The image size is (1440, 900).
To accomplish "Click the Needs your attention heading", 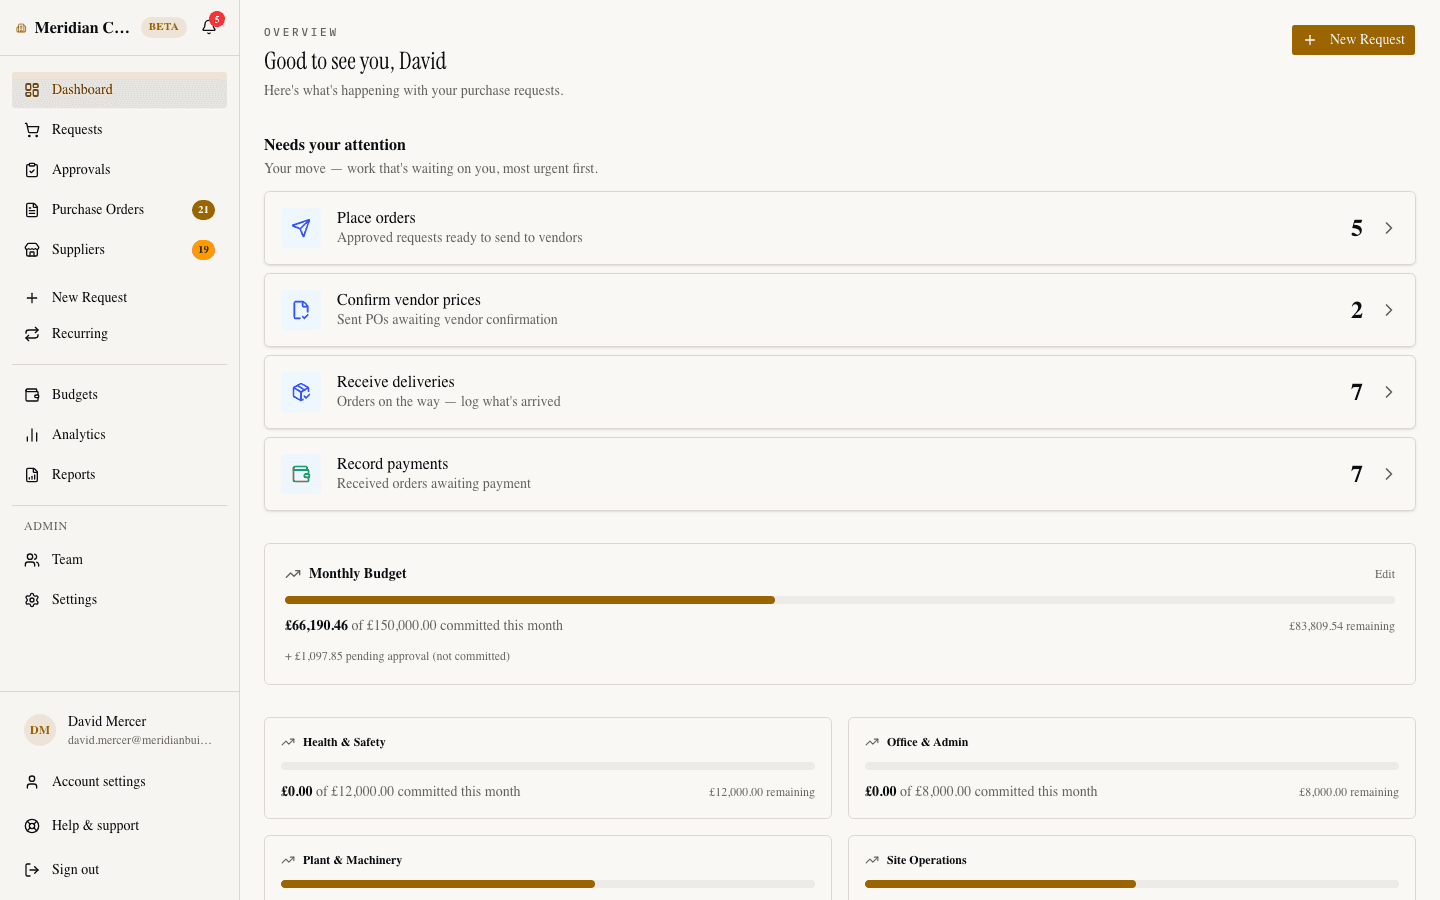I will coord(335,145).
